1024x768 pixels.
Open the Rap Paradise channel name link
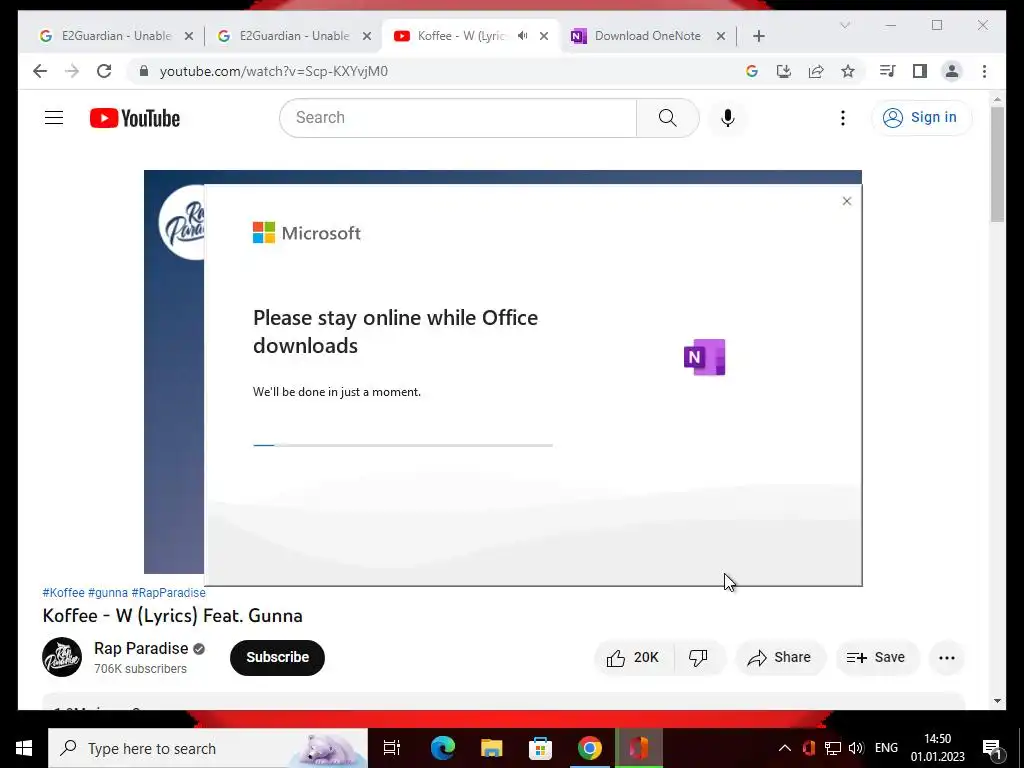(x=141, y=648)
